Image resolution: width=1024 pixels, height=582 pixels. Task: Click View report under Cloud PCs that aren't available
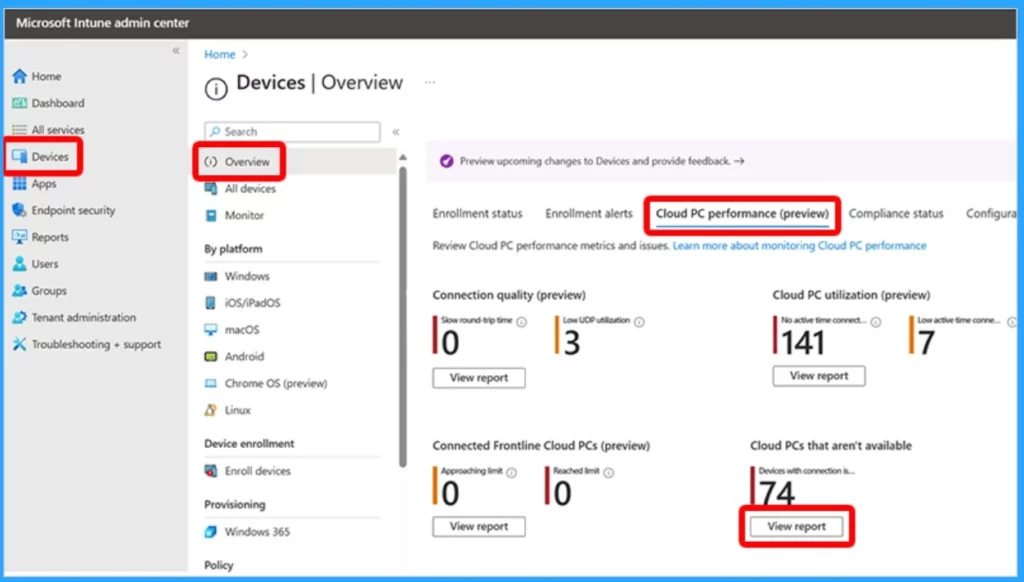pos(796,526)
